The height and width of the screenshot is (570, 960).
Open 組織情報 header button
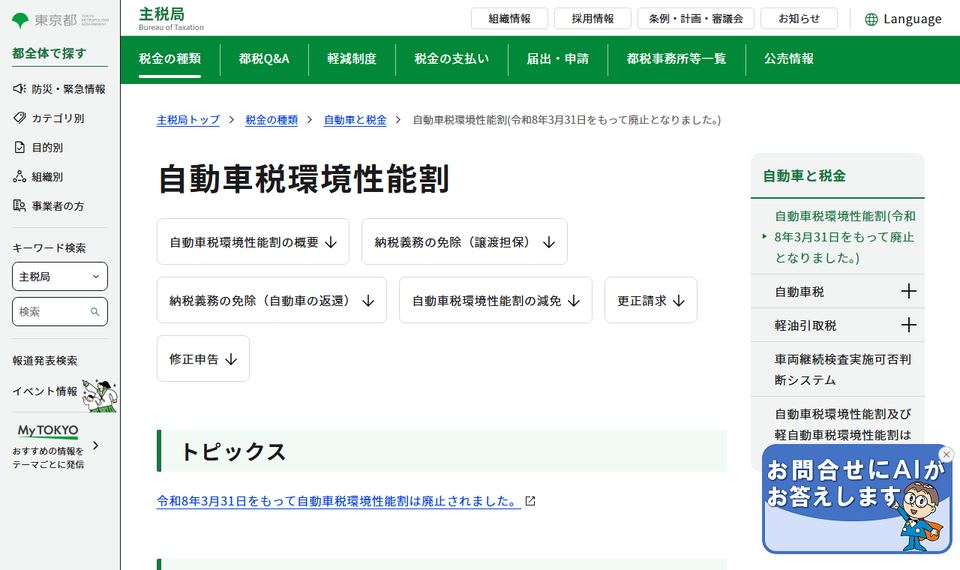pos(509,18)
